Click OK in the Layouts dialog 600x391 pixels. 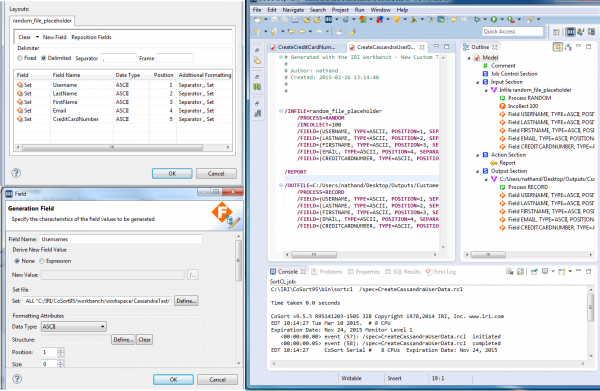click(x=172, y=173)
